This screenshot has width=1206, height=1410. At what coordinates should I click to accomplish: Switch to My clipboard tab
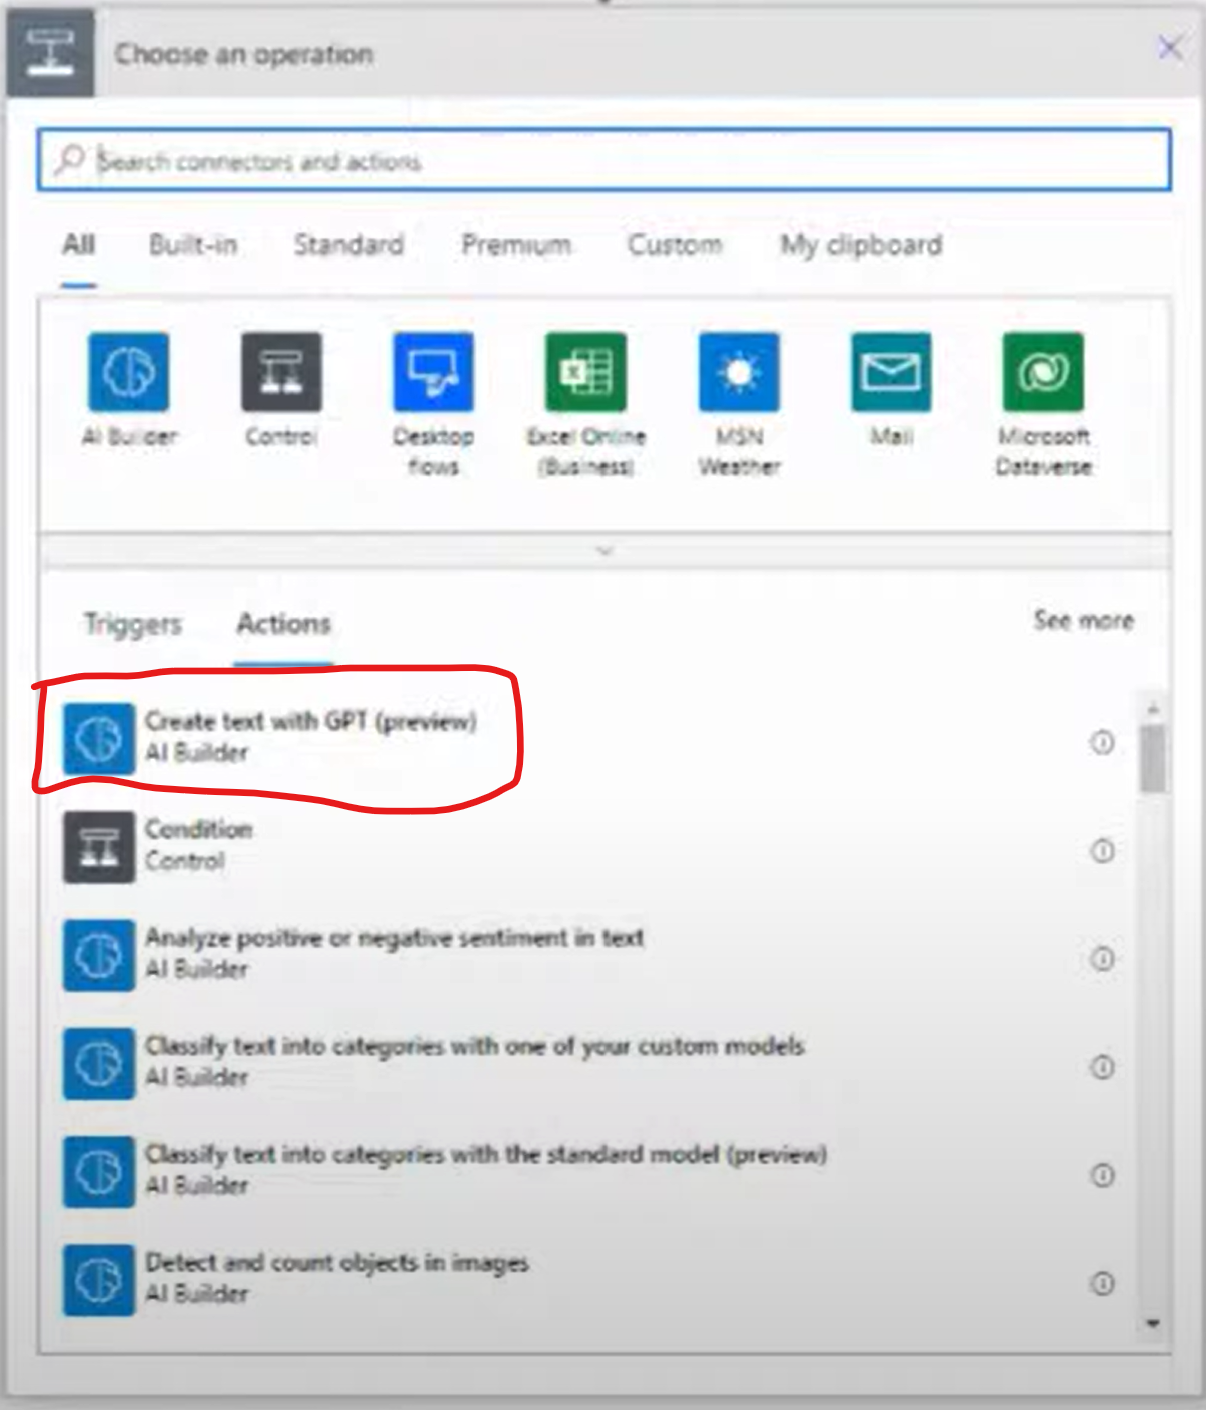[x=861, y=245]
